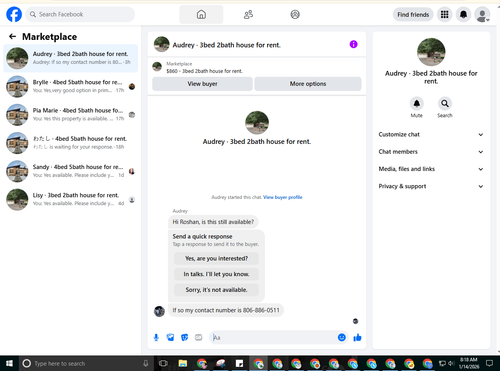500x371 pixels.
Task: Open the account profile menu icon
Action: click(482, 15)
